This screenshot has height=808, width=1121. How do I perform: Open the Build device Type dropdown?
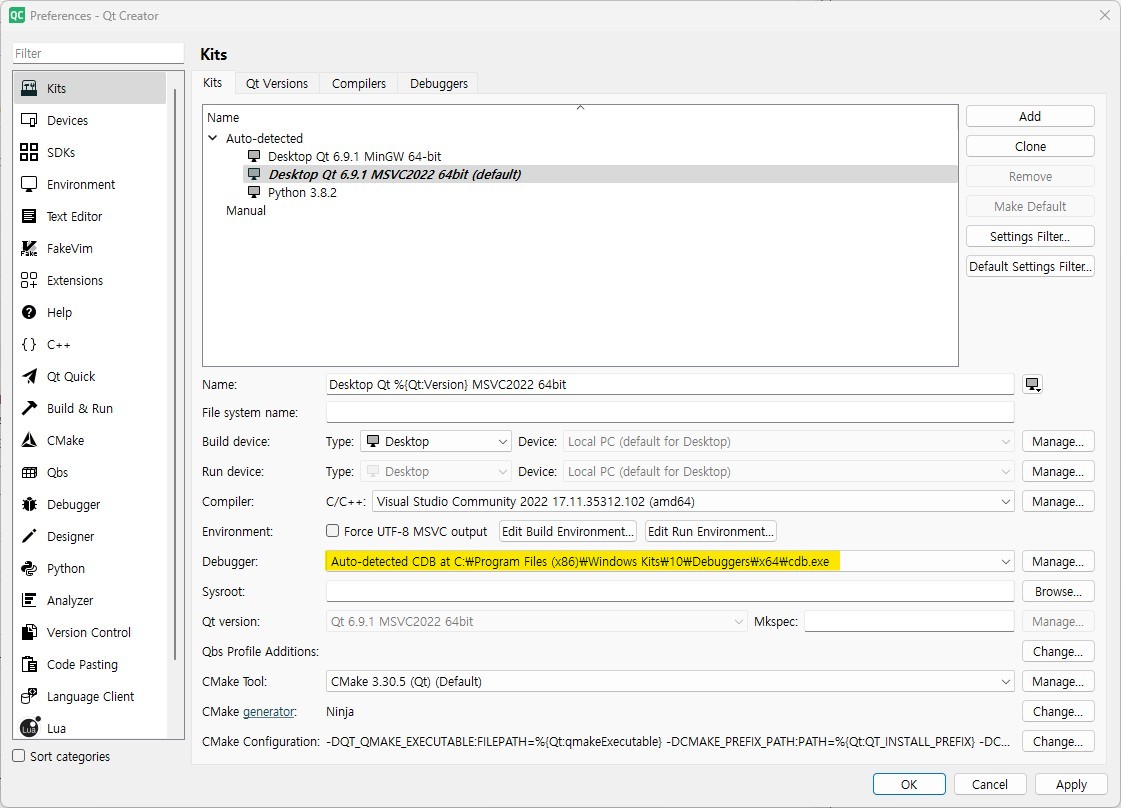pyautogui.click(x=435, y=441)
